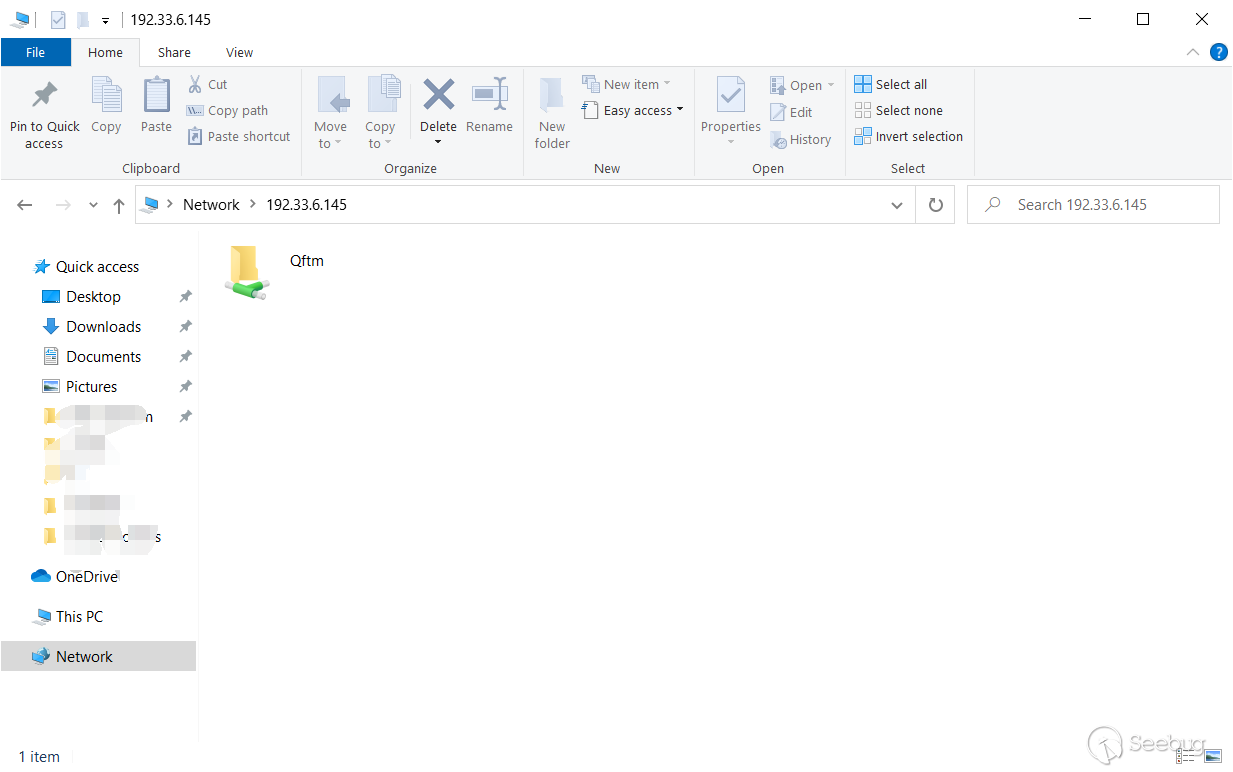The height and width of the screenshot is (772, 1233).
Task: Open the Help question mark icon
Action: click(1218, 53)
